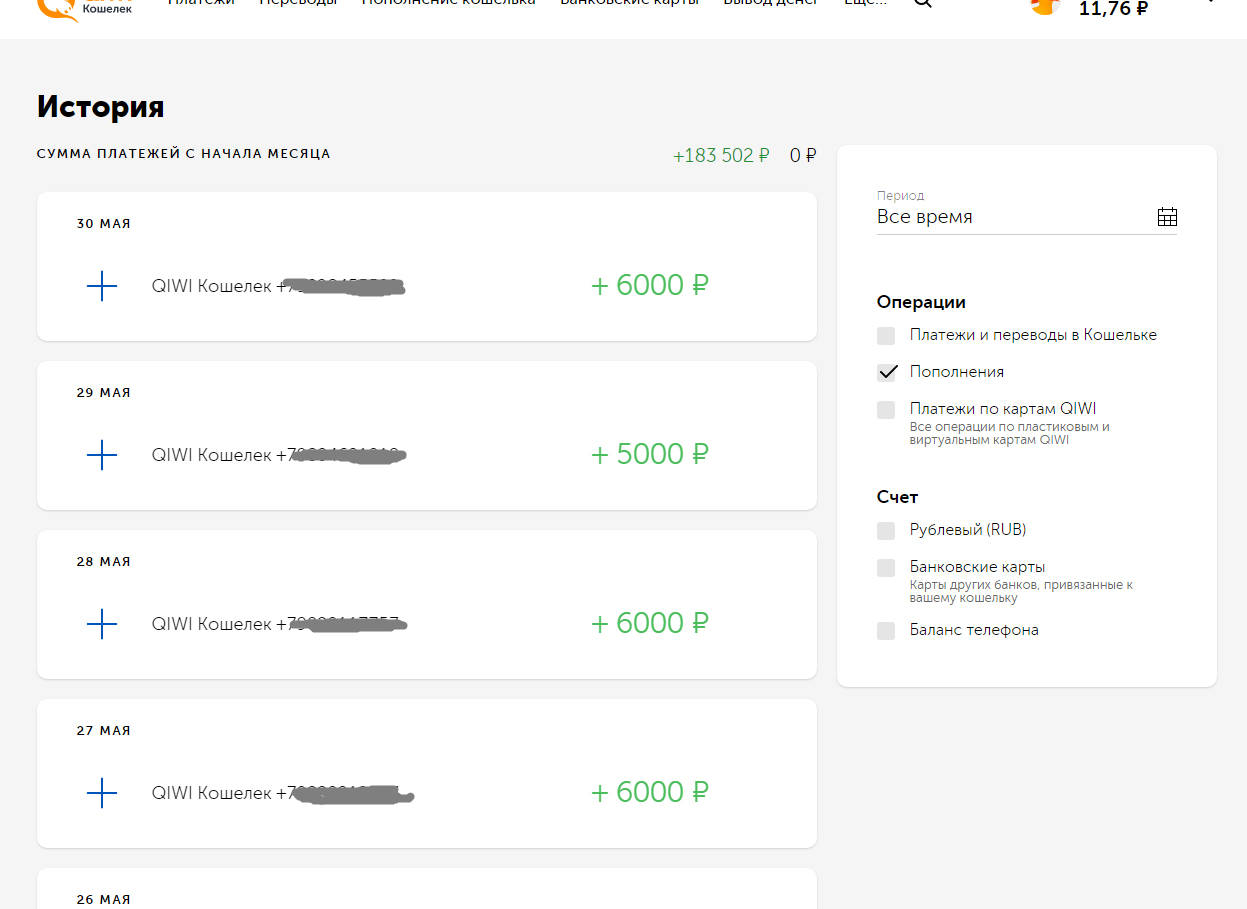Click the orange profile avatar icon
Viewport: 1247px width, 909px height.
coord(1045,5)
